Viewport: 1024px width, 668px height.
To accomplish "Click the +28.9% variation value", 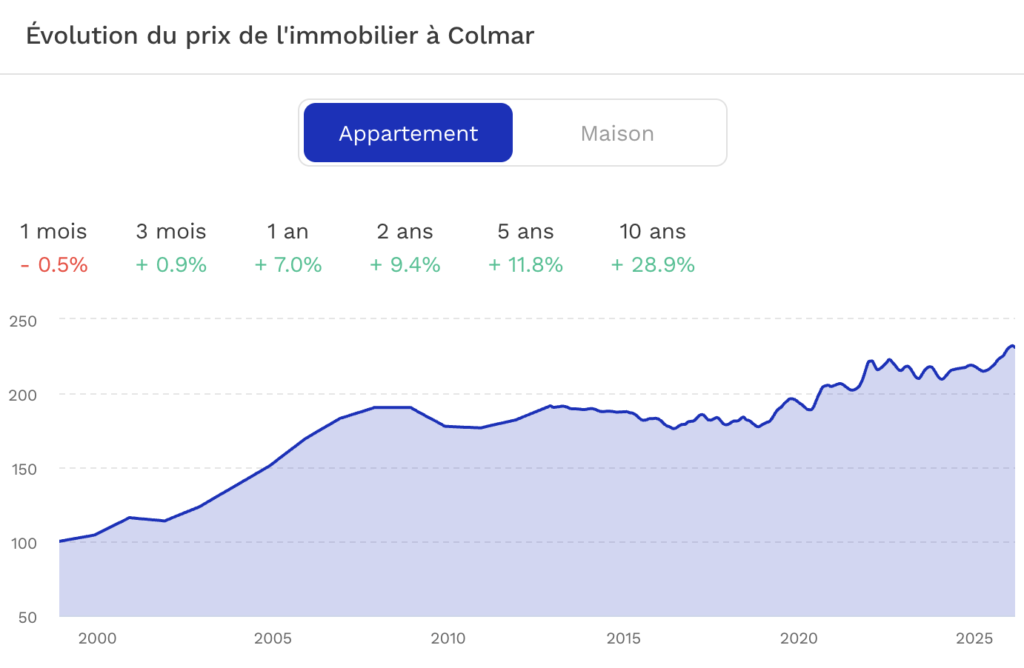I will pos(652,264).
